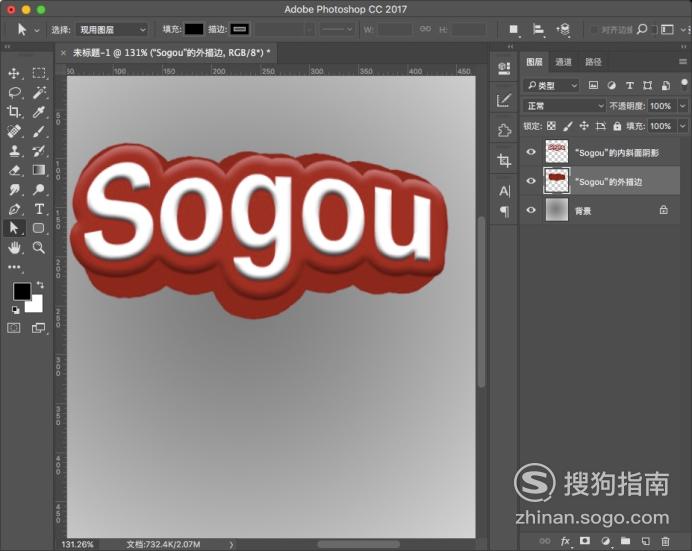The image size is (692, 551).
Task: Select the Dodge tool
Action: point(39,189)
